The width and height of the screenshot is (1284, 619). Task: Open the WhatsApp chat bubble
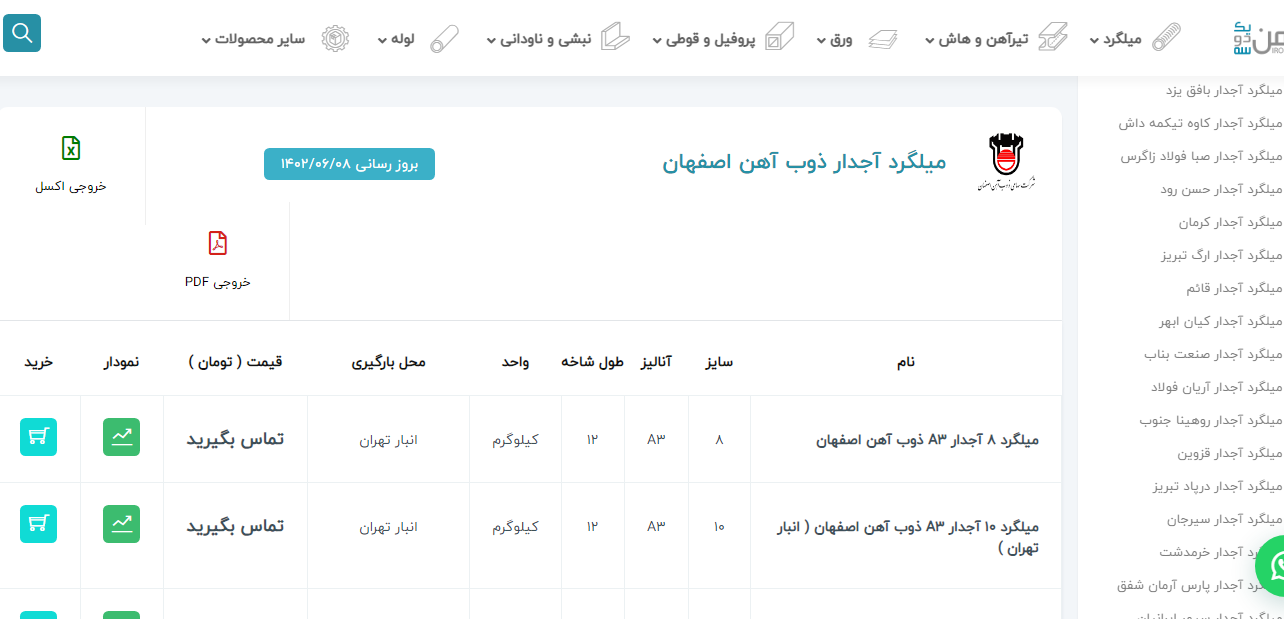click(x=1273, y=566)
